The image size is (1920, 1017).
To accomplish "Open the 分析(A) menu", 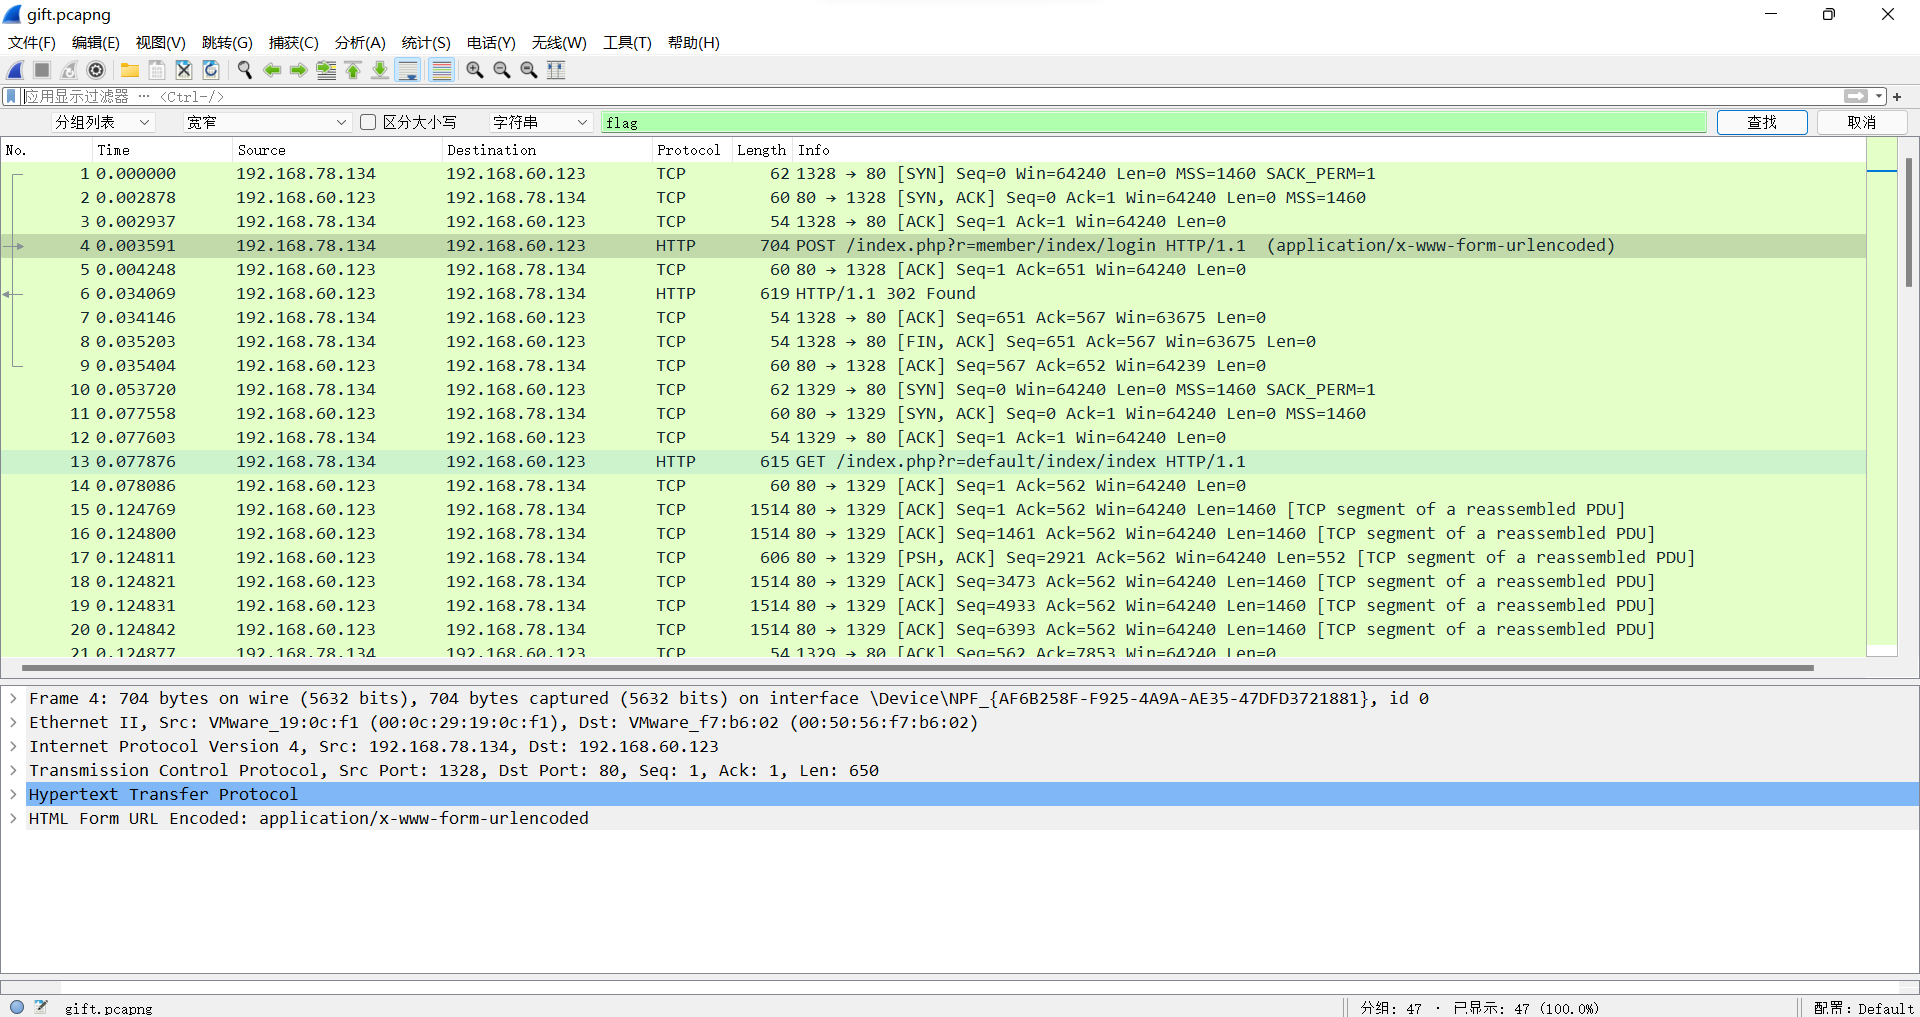I will [x=360, y=43].
